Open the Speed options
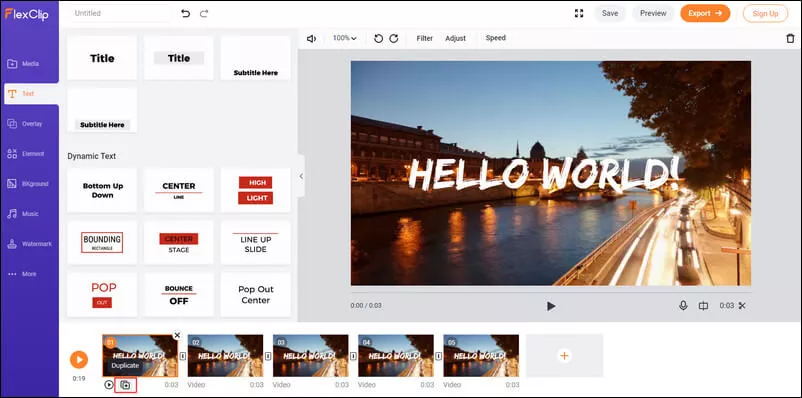This screenshot has height=398, width=802. pos(496,38)
